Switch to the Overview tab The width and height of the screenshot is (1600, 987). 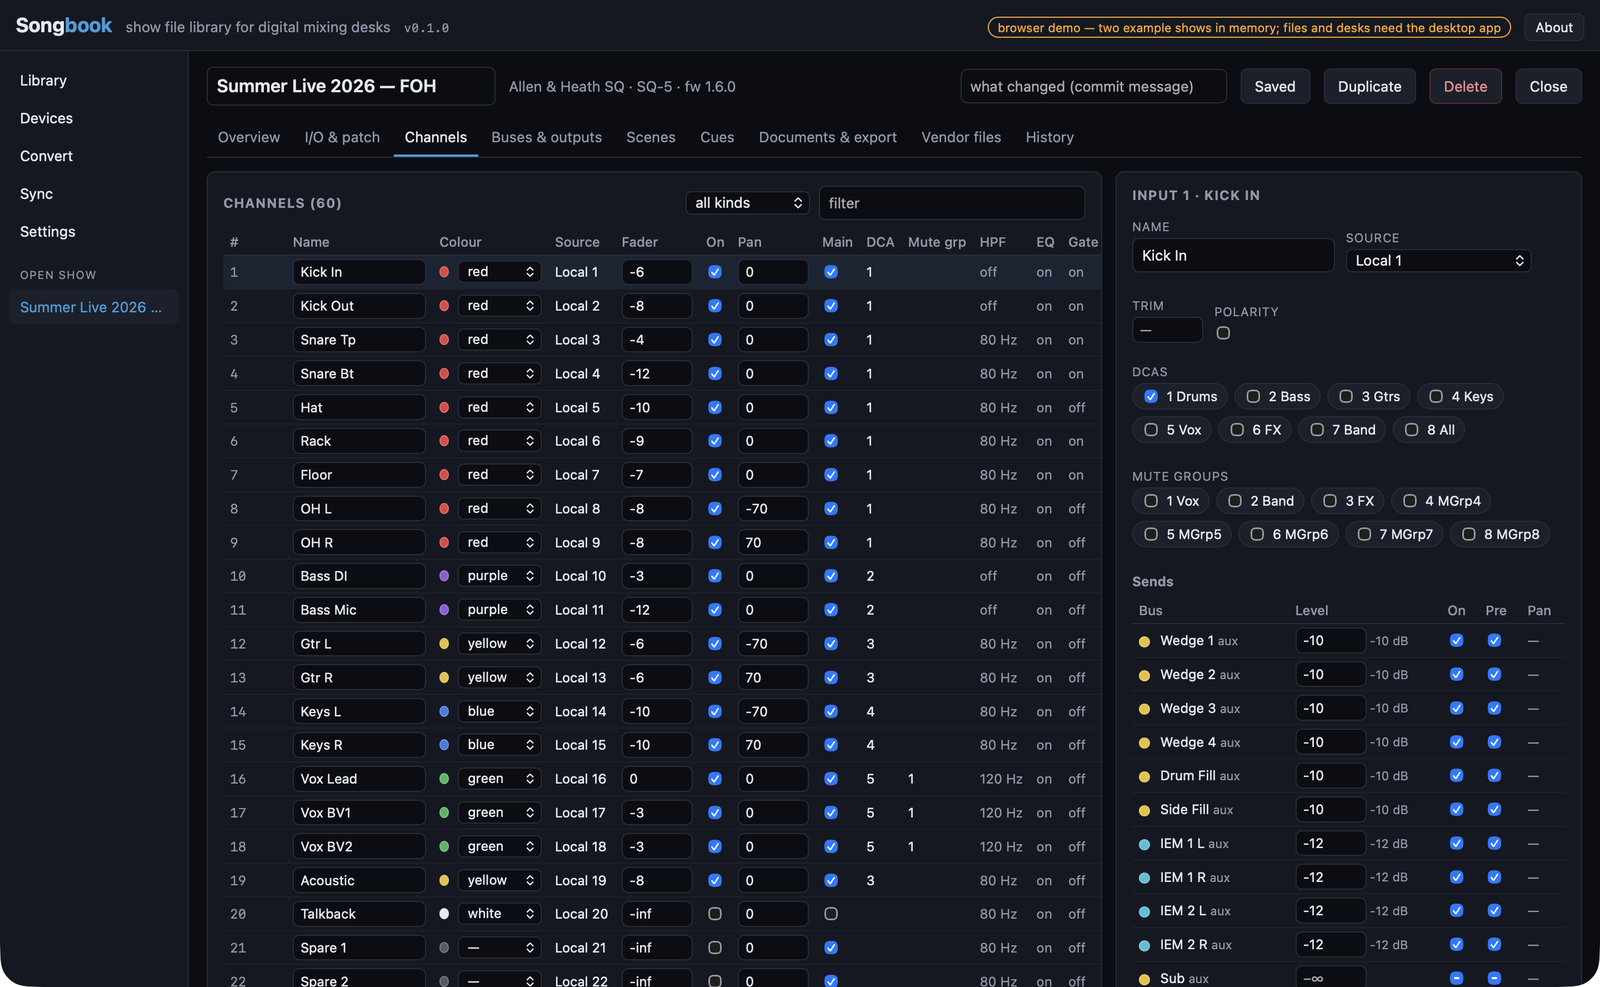[249, 137]
